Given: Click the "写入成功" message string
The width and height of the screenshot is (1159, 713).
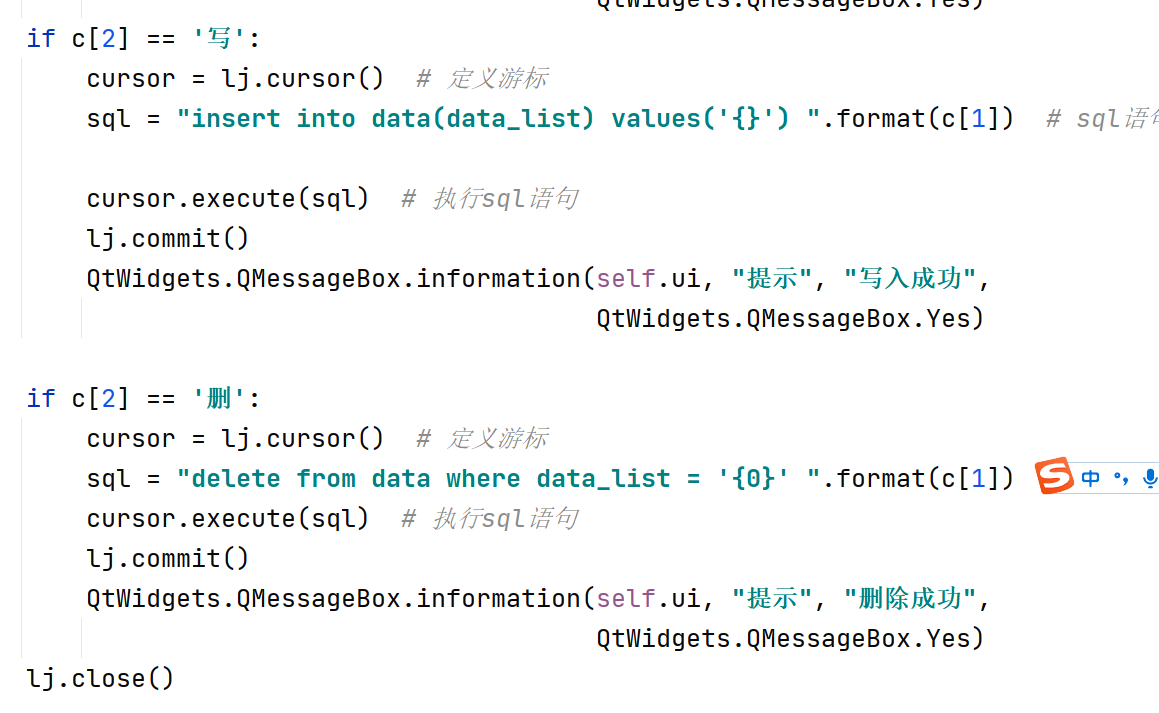Looking at the screenshot, I should pos(910,279).
